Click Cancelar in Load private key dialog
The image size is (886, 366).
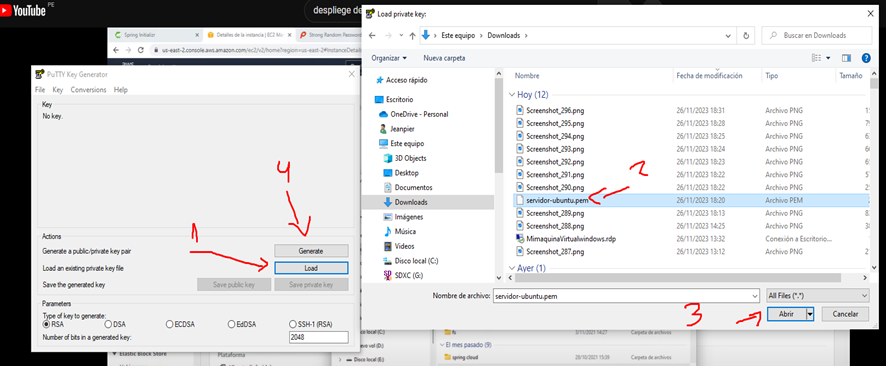pyautogui.click(x=845, y=314)
